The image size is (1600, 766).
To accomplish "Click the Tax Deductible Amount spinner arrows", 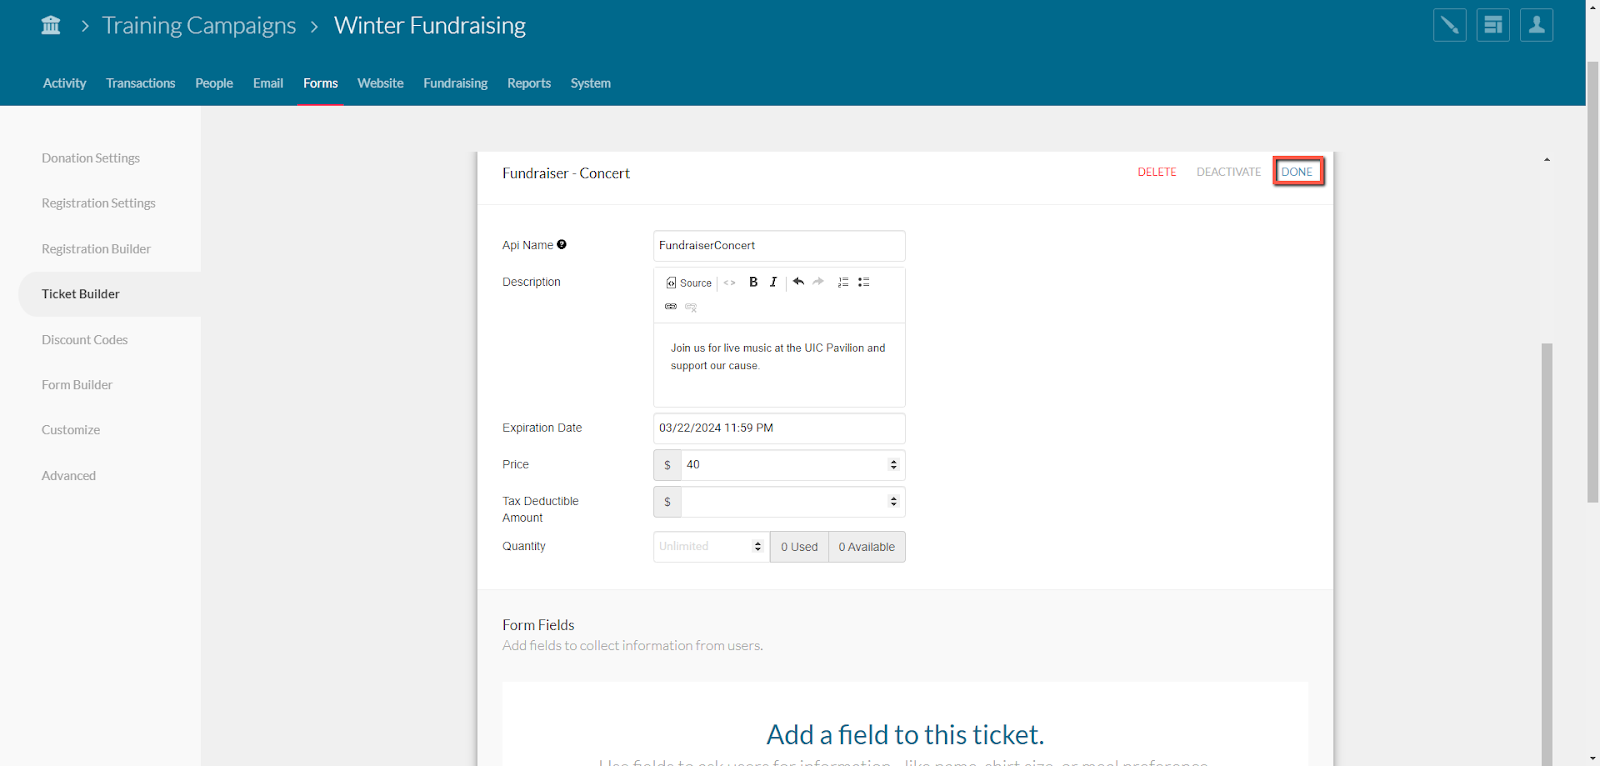I will [893, 502].
